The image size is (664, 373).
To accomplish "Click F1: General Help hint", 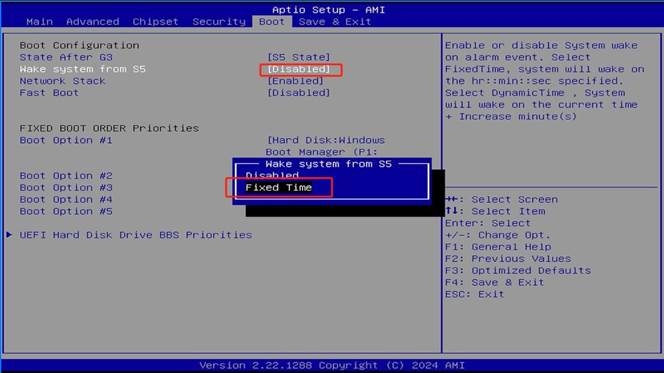I will coord(498,247).
